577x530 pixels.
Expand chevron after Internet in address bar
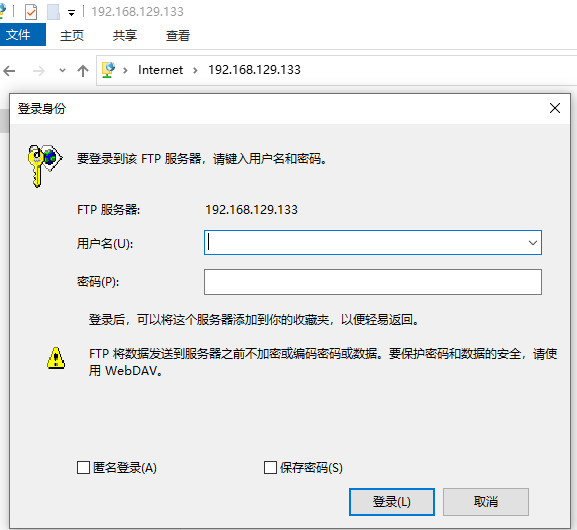pyautogui.click(x=195, y=70)
